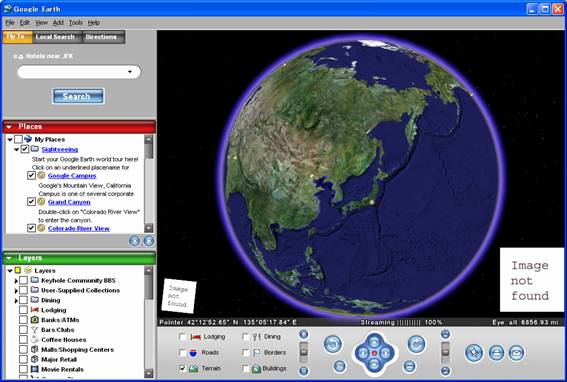This screenshot has width=567, height=382.
Task: Open the Colorado River View link
Action: tap(78, 228)
